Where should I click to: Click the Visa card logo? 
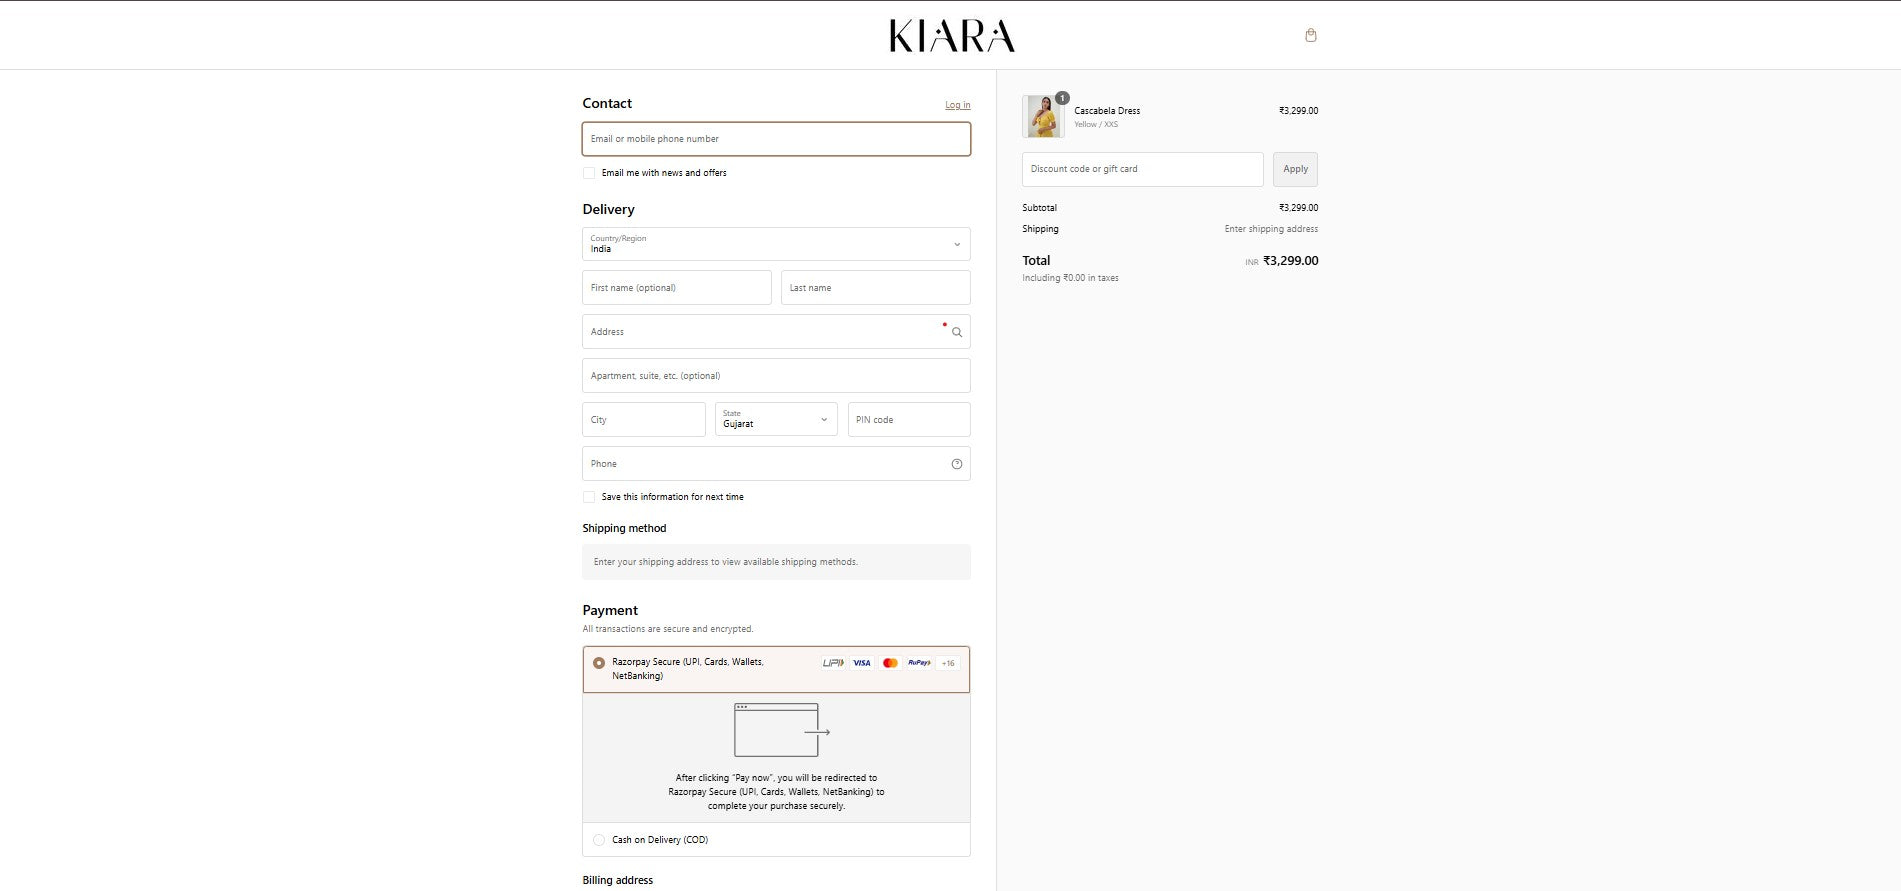(x=861, y=663)
